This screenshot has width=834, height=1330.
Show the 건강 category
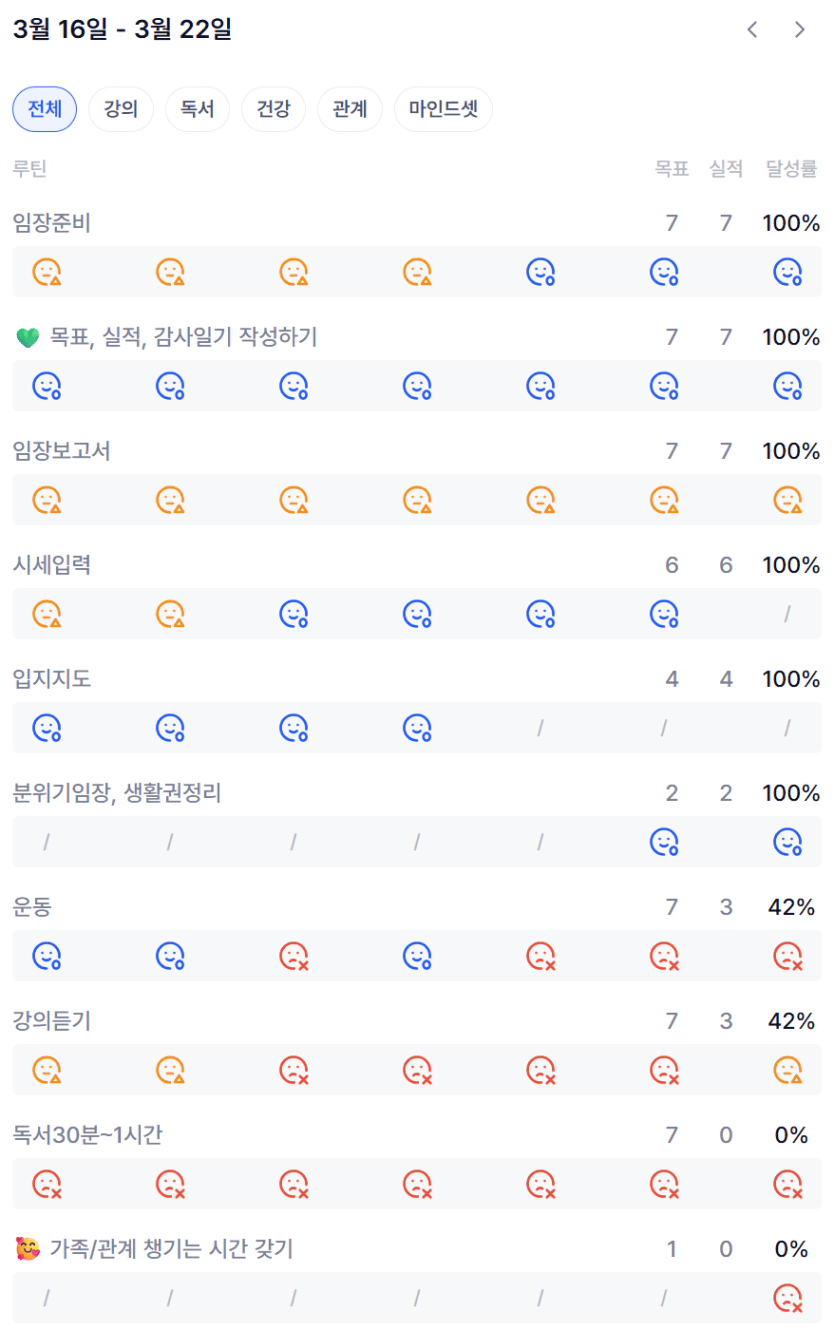[273, 110]
